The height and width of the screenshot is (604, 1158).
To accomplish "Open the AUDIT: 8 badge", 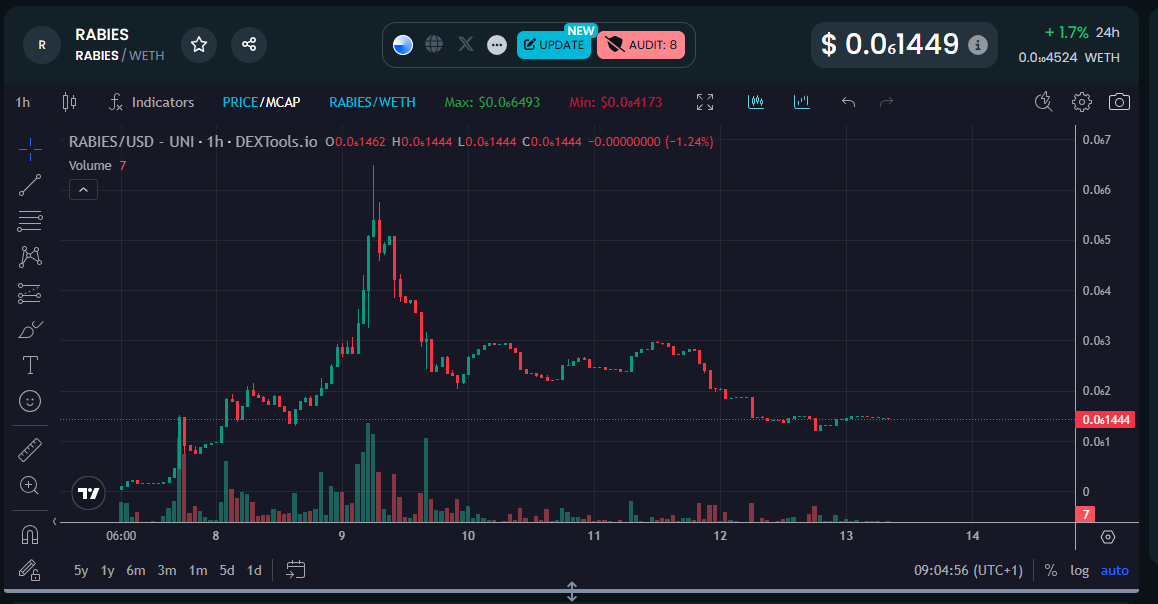I will pos(641,44).
